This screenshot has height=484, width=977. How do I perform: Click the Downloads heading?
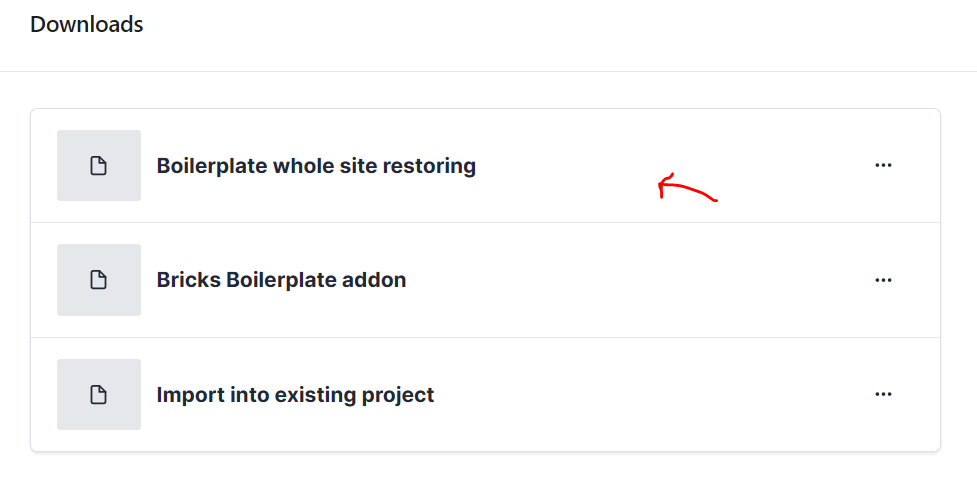87,24
